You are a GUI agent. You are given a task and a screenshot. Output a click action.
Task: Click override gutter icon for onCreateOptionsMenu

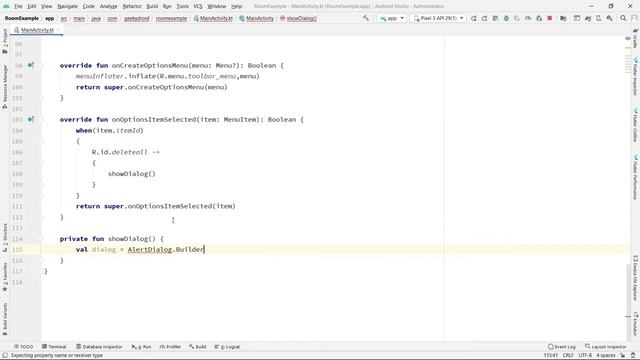click(x=31, y=65)
